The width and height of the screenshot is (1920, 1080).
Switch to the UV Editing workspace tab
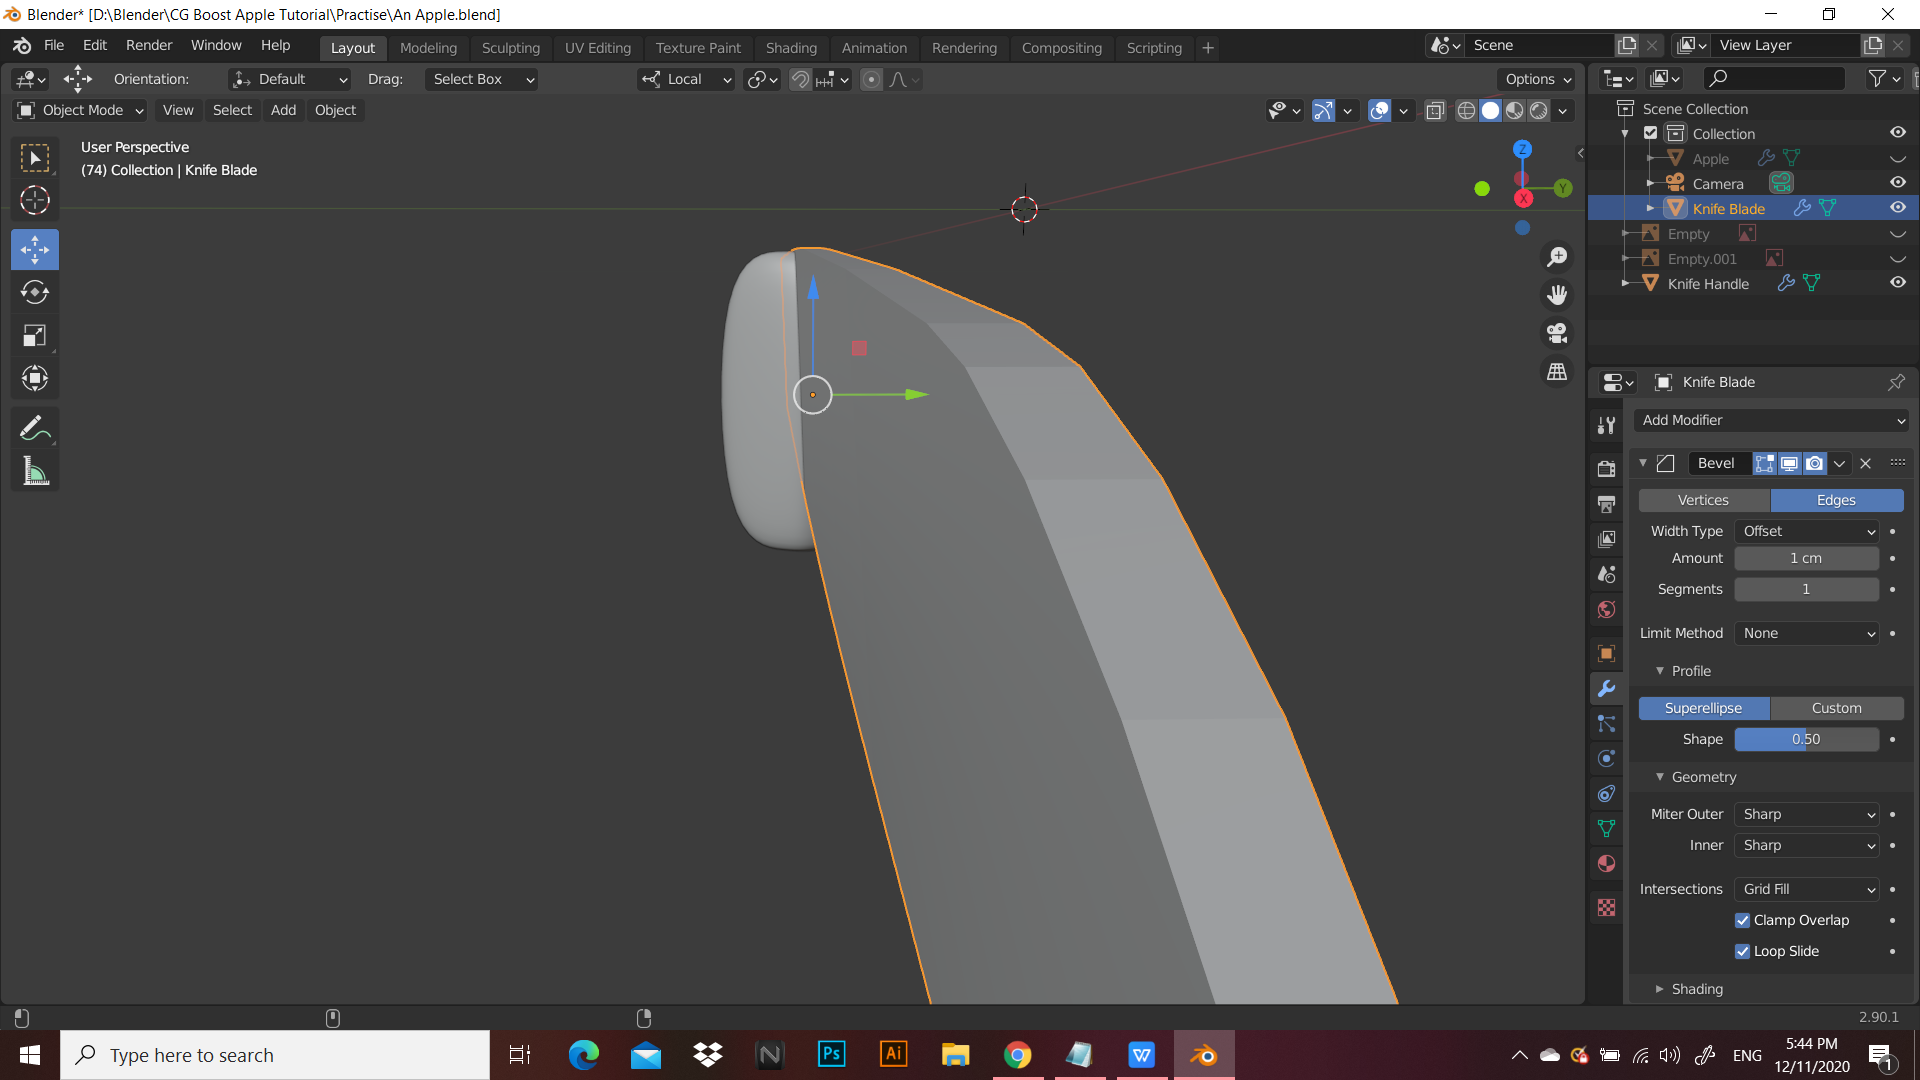click(597, 47)
